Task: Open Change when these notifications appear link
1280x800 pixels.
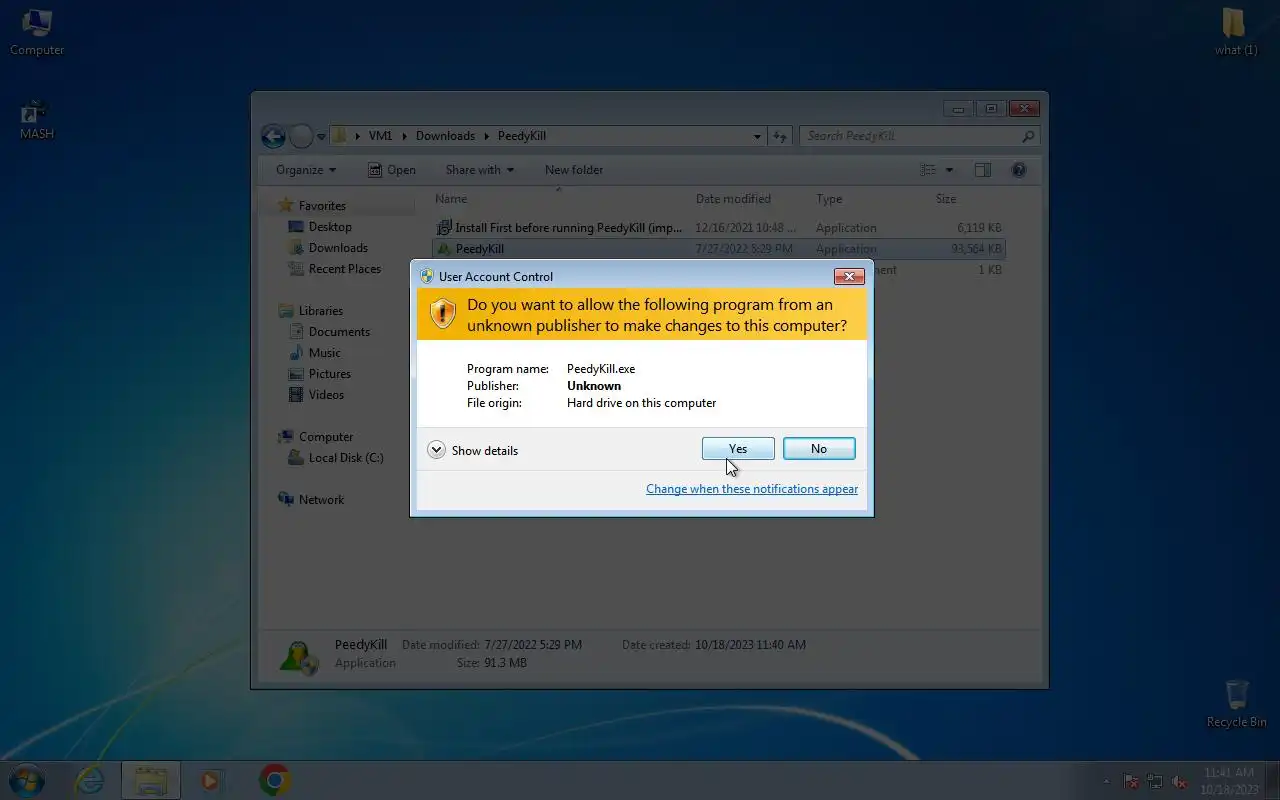Action: pyautogui.click(x=752, y=489)
